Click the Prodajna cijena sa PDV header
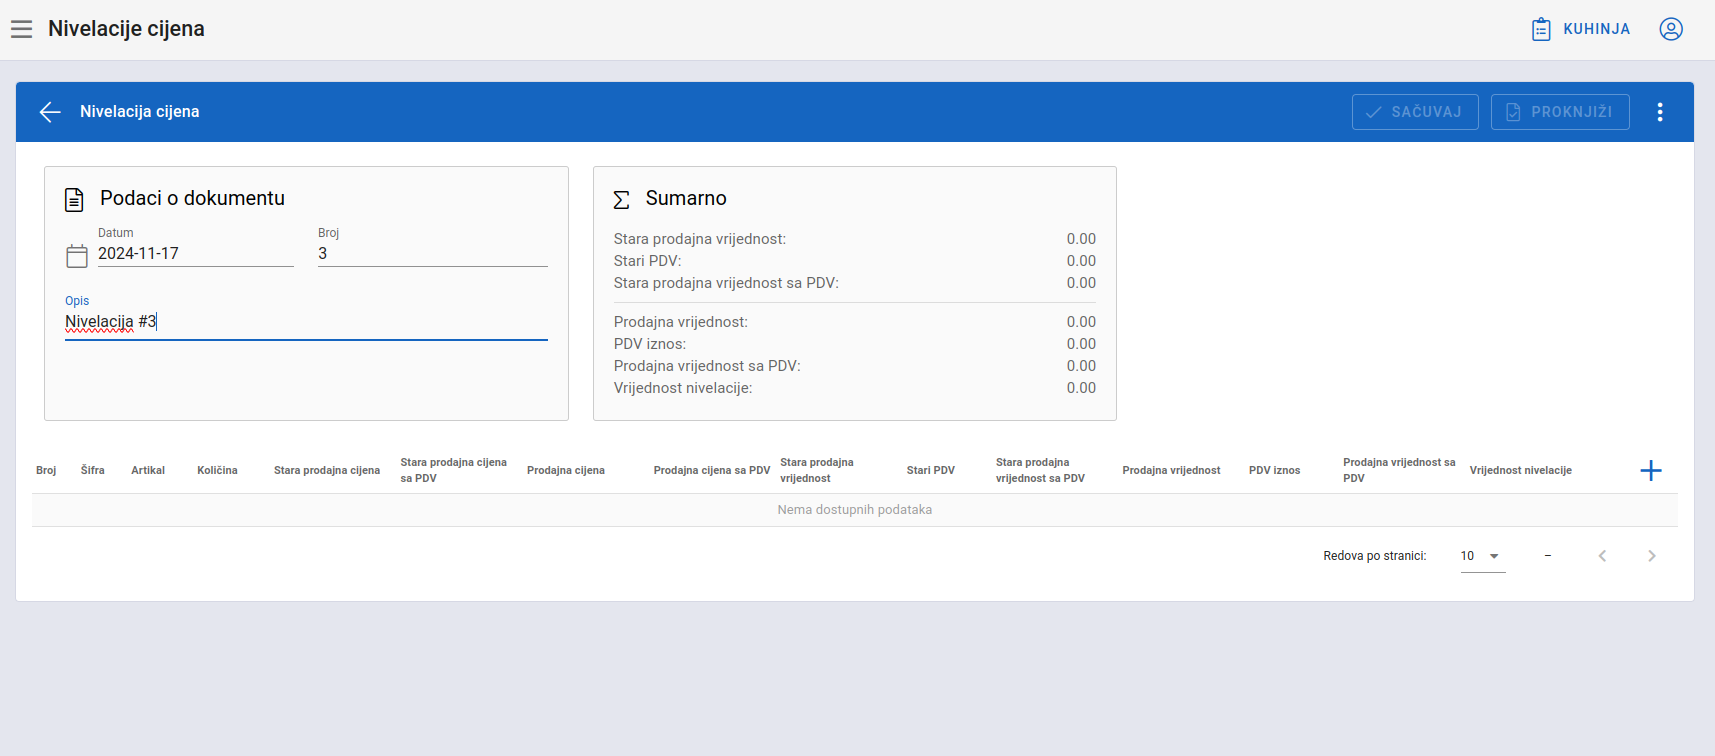Image resolution: width=1715 pixels, height=756 pixels. point(712,470)
